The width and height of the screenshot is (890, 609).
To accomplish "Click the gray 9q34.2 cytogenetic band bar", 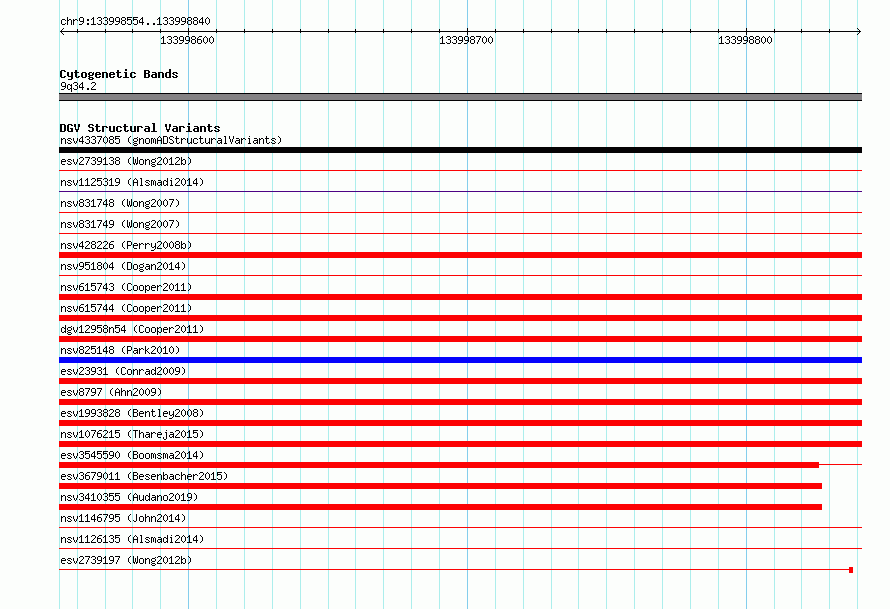I will click(x=460, y=97).
